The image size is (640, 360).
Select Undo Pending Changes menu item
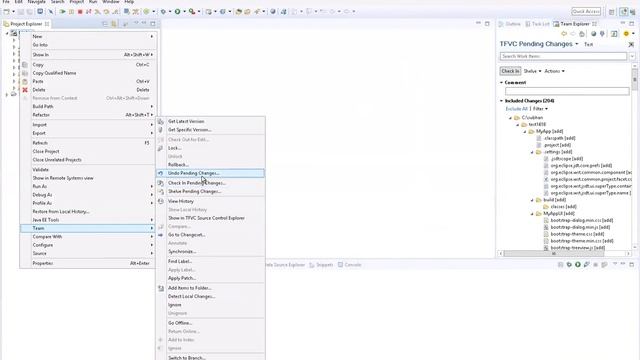[210, 173]
